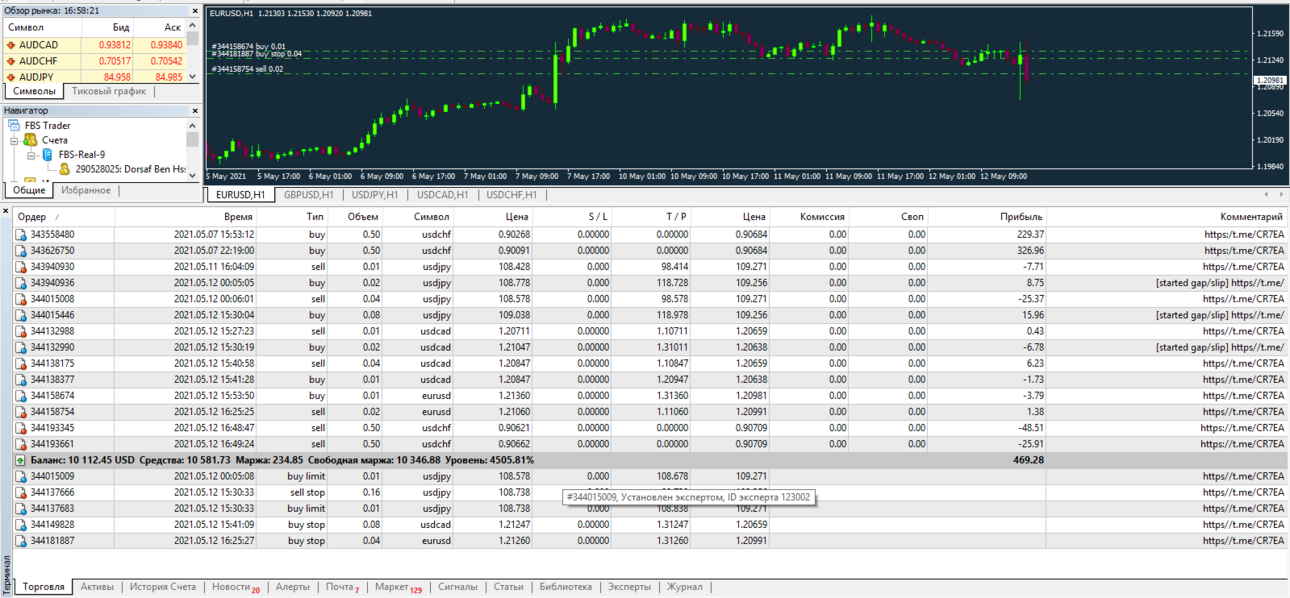1290x598 pixels.
Task: Open the Журнал terminal tab
Action: tap(685, 587)
